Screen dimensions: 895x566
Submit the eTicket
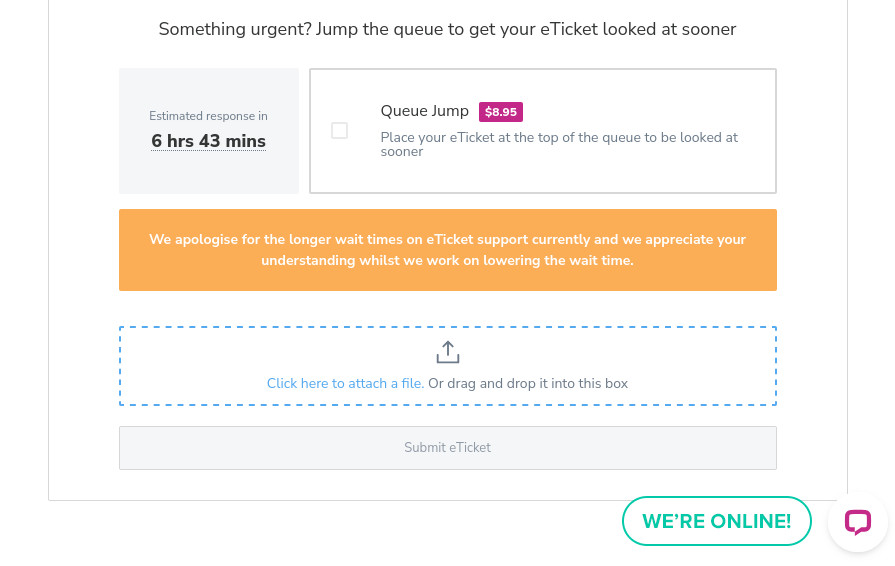(x=447, y=448)
